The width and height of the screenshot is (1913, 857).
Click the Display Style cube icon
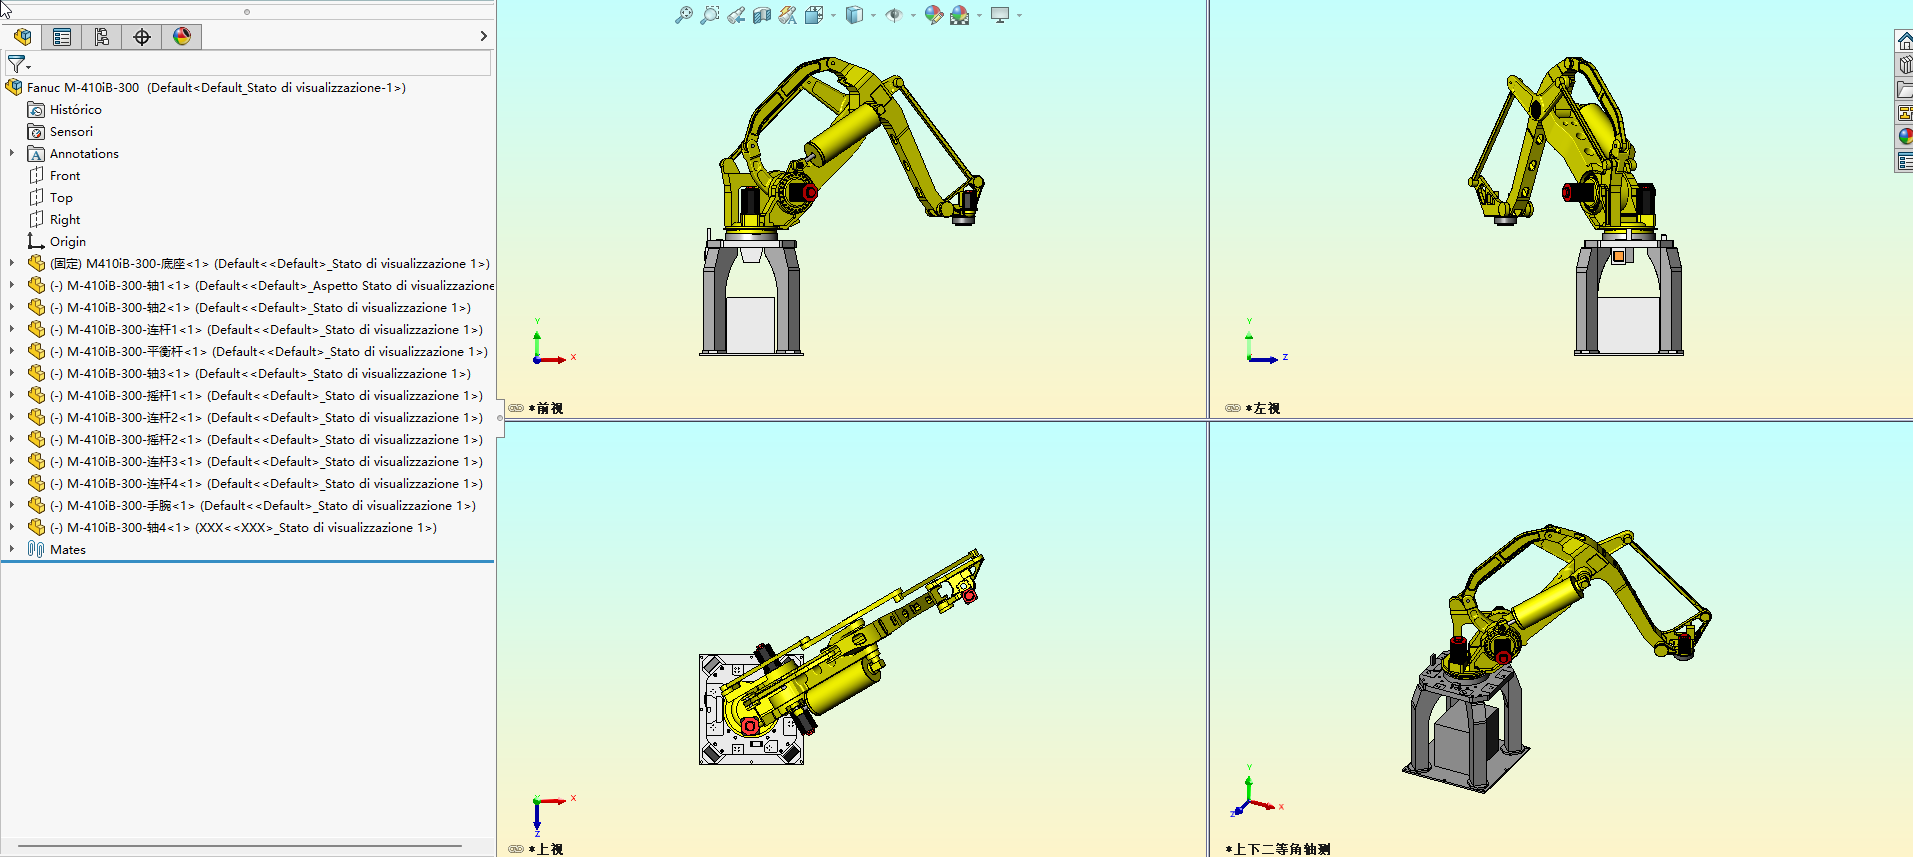(854, 15)
